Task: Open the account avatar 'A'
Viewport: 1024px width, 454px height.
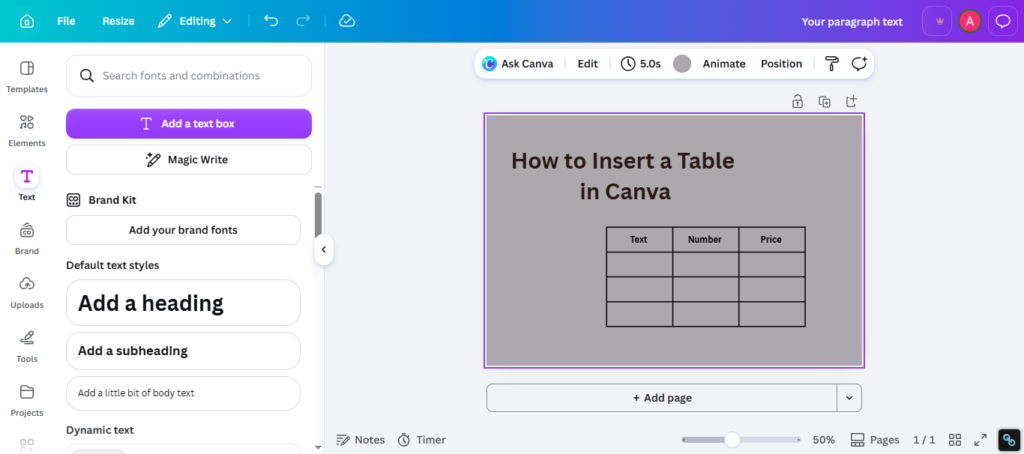Action: click(970, 22)
